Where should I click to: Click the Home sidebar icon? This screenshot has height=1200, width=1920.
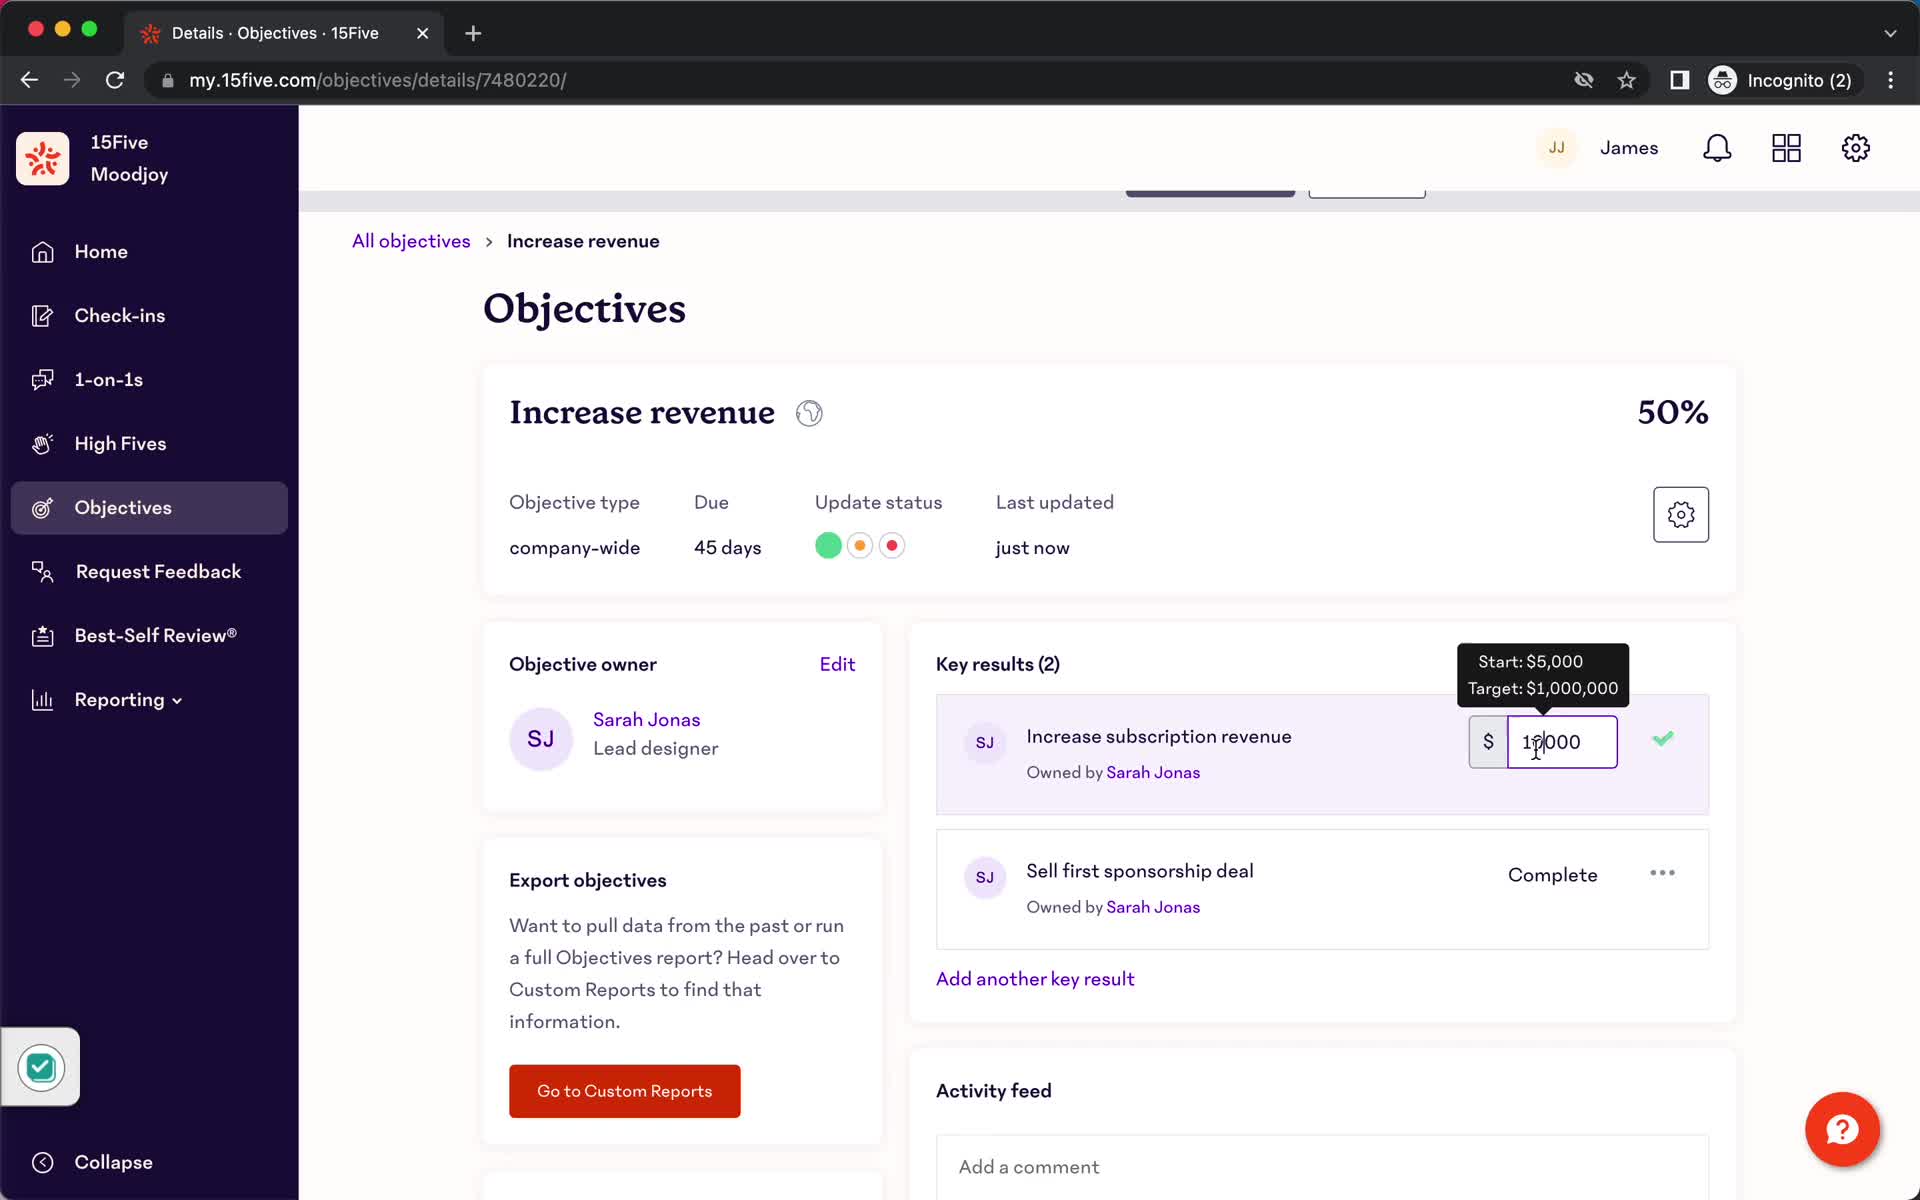40,250
